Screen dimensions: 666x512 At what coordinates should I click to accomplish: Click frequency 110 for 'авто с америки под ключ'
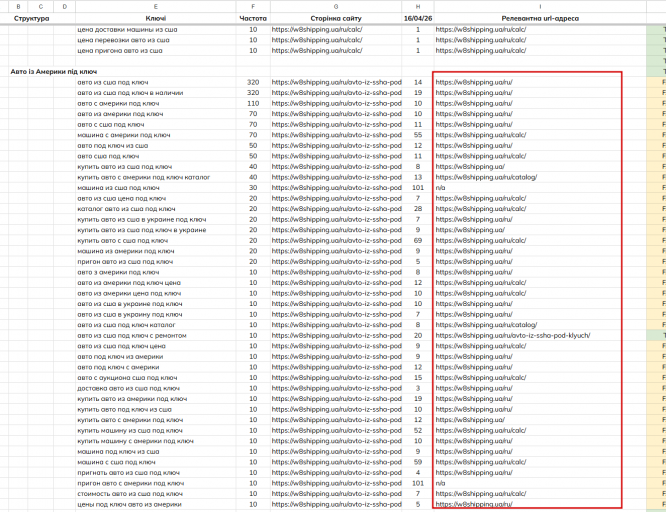(253, 103)
